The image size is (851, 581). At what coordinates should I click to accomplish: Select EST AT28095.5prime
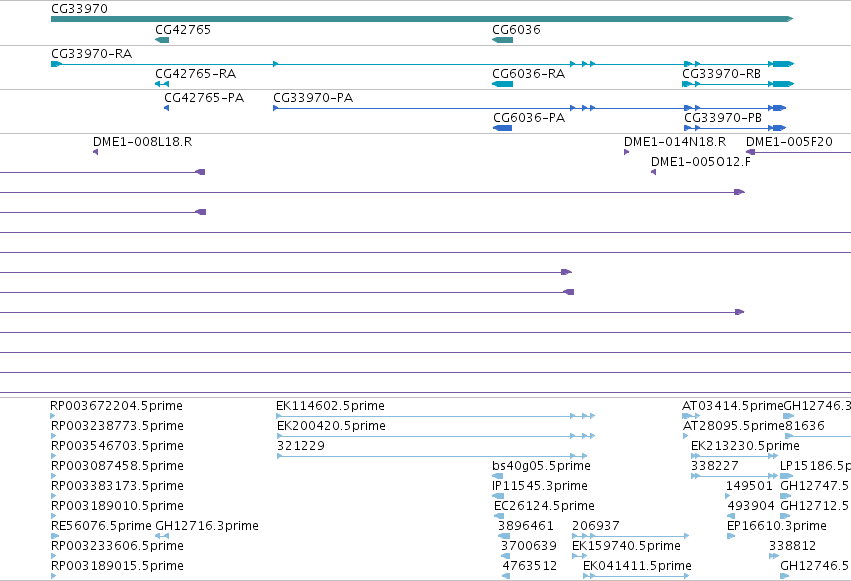click(686, 436)
